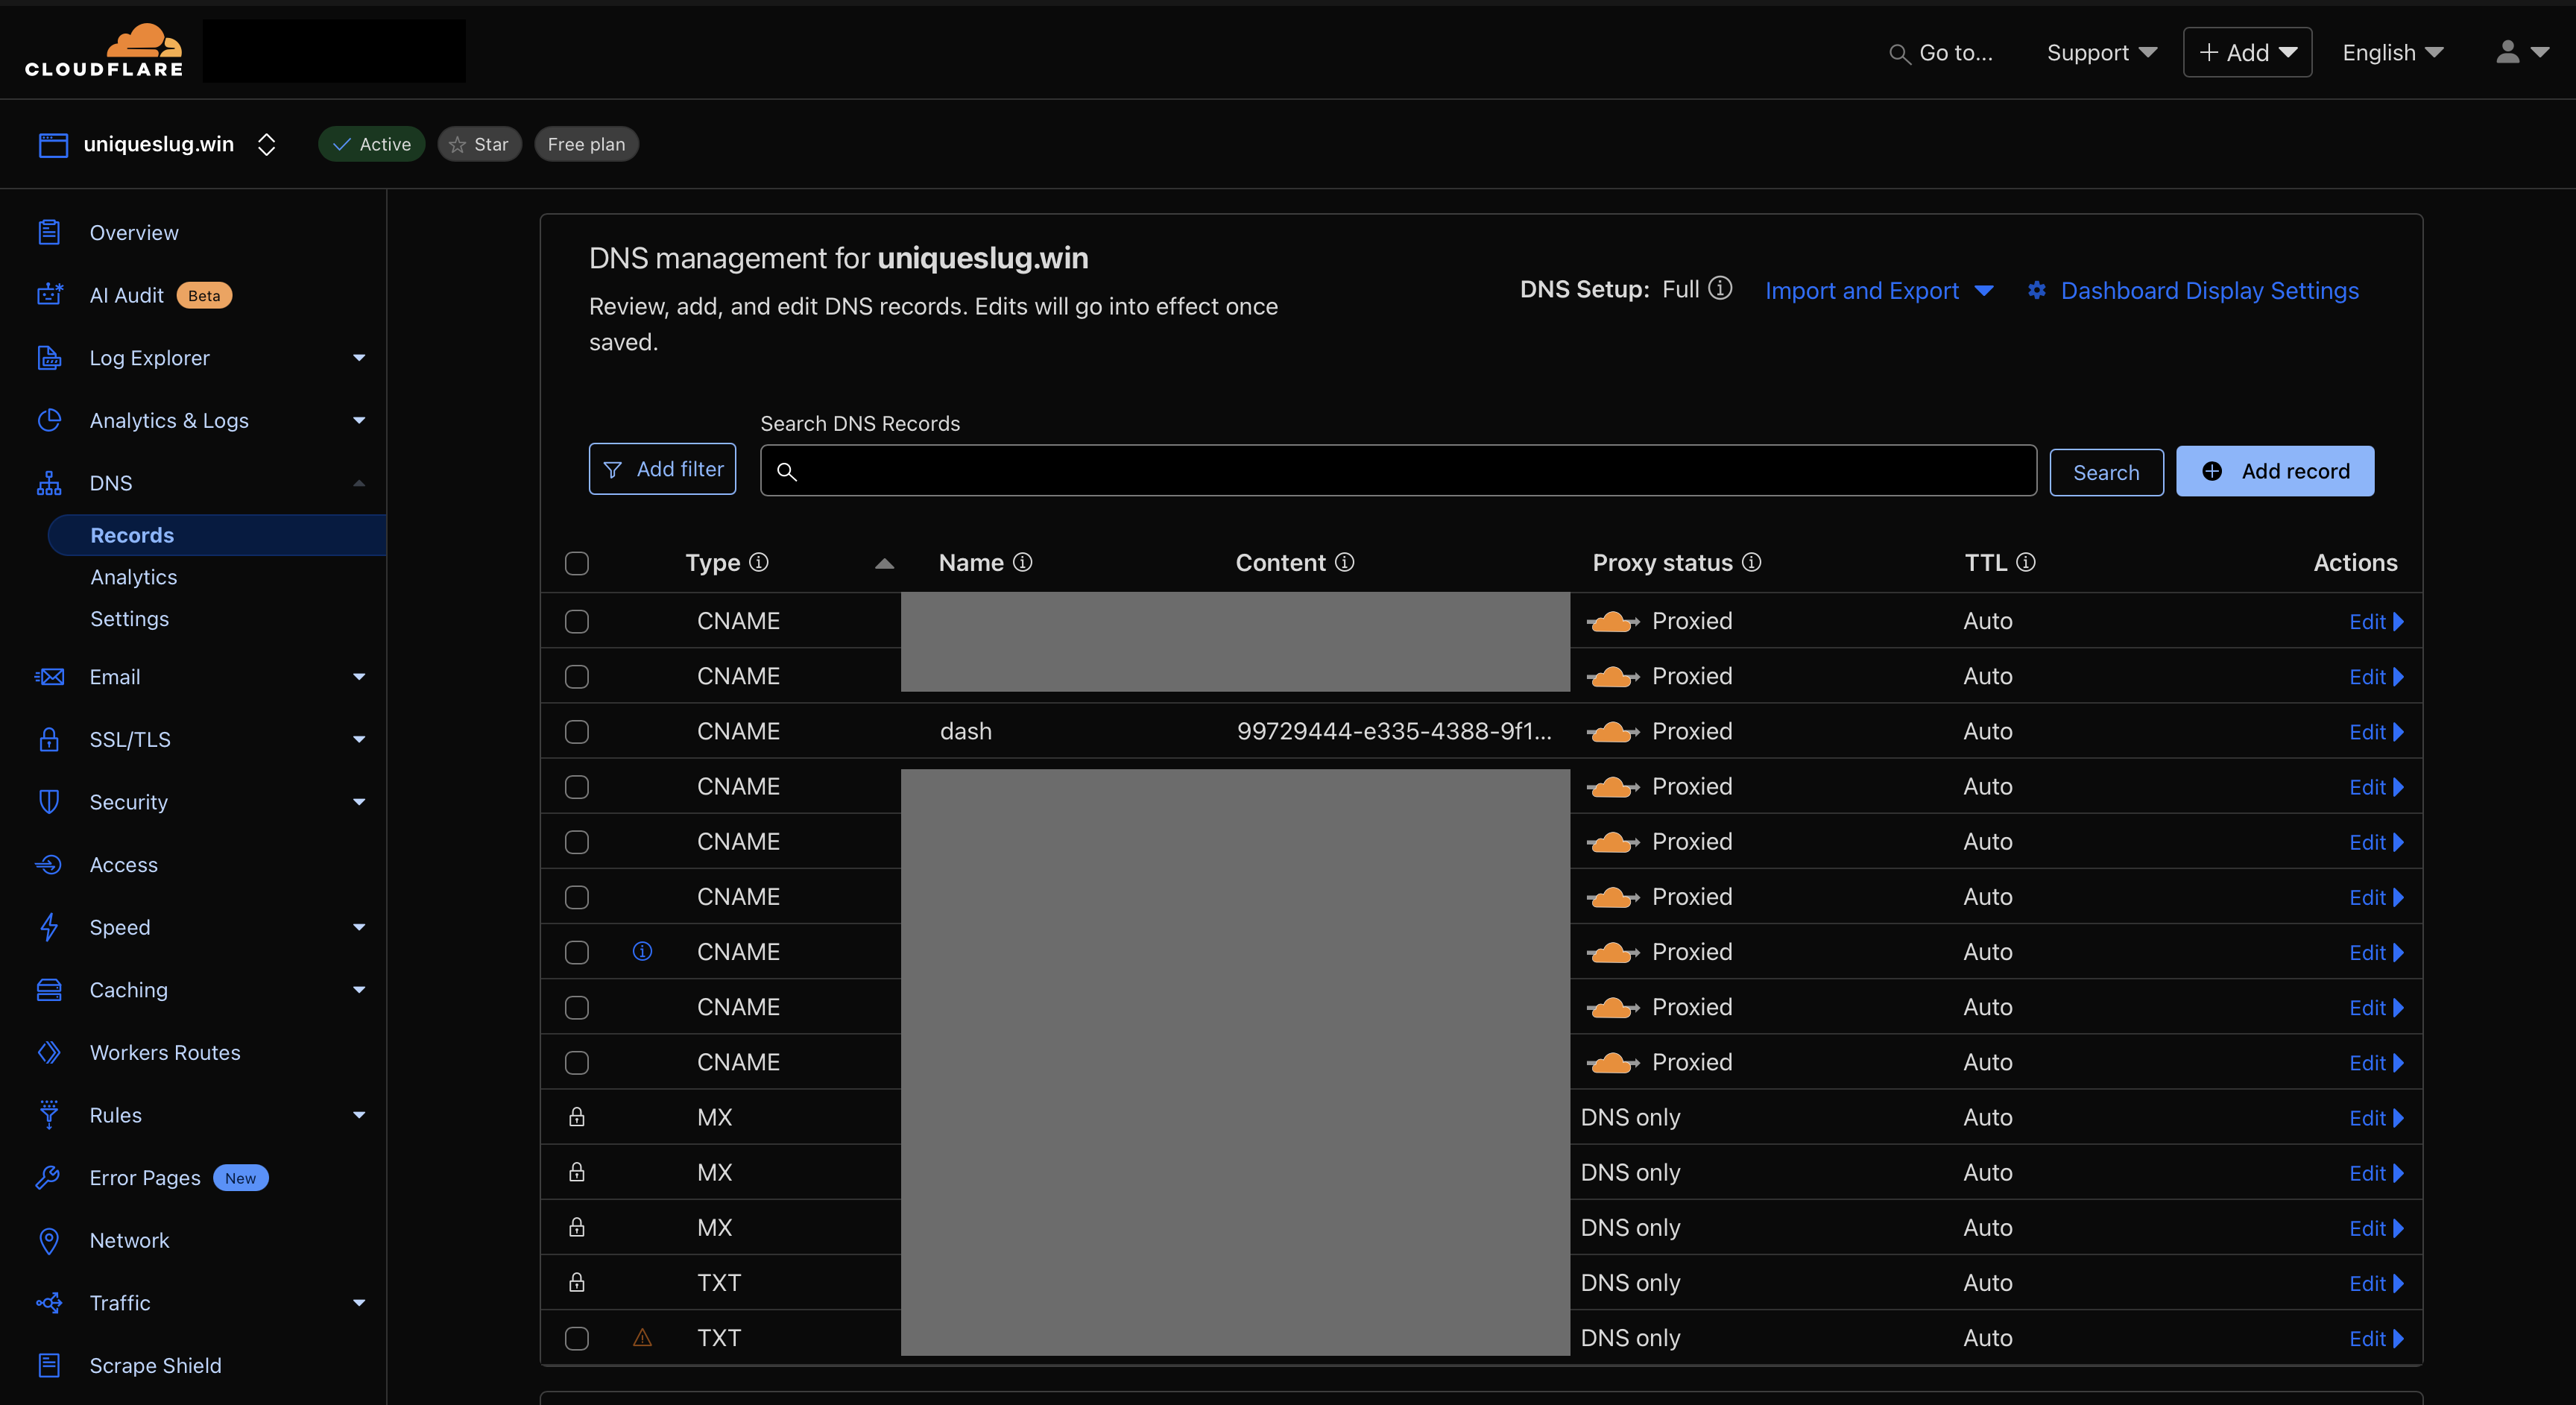Click the Caching storage icon
This screenshot has height=1405, width=2576.
(49, 990)
